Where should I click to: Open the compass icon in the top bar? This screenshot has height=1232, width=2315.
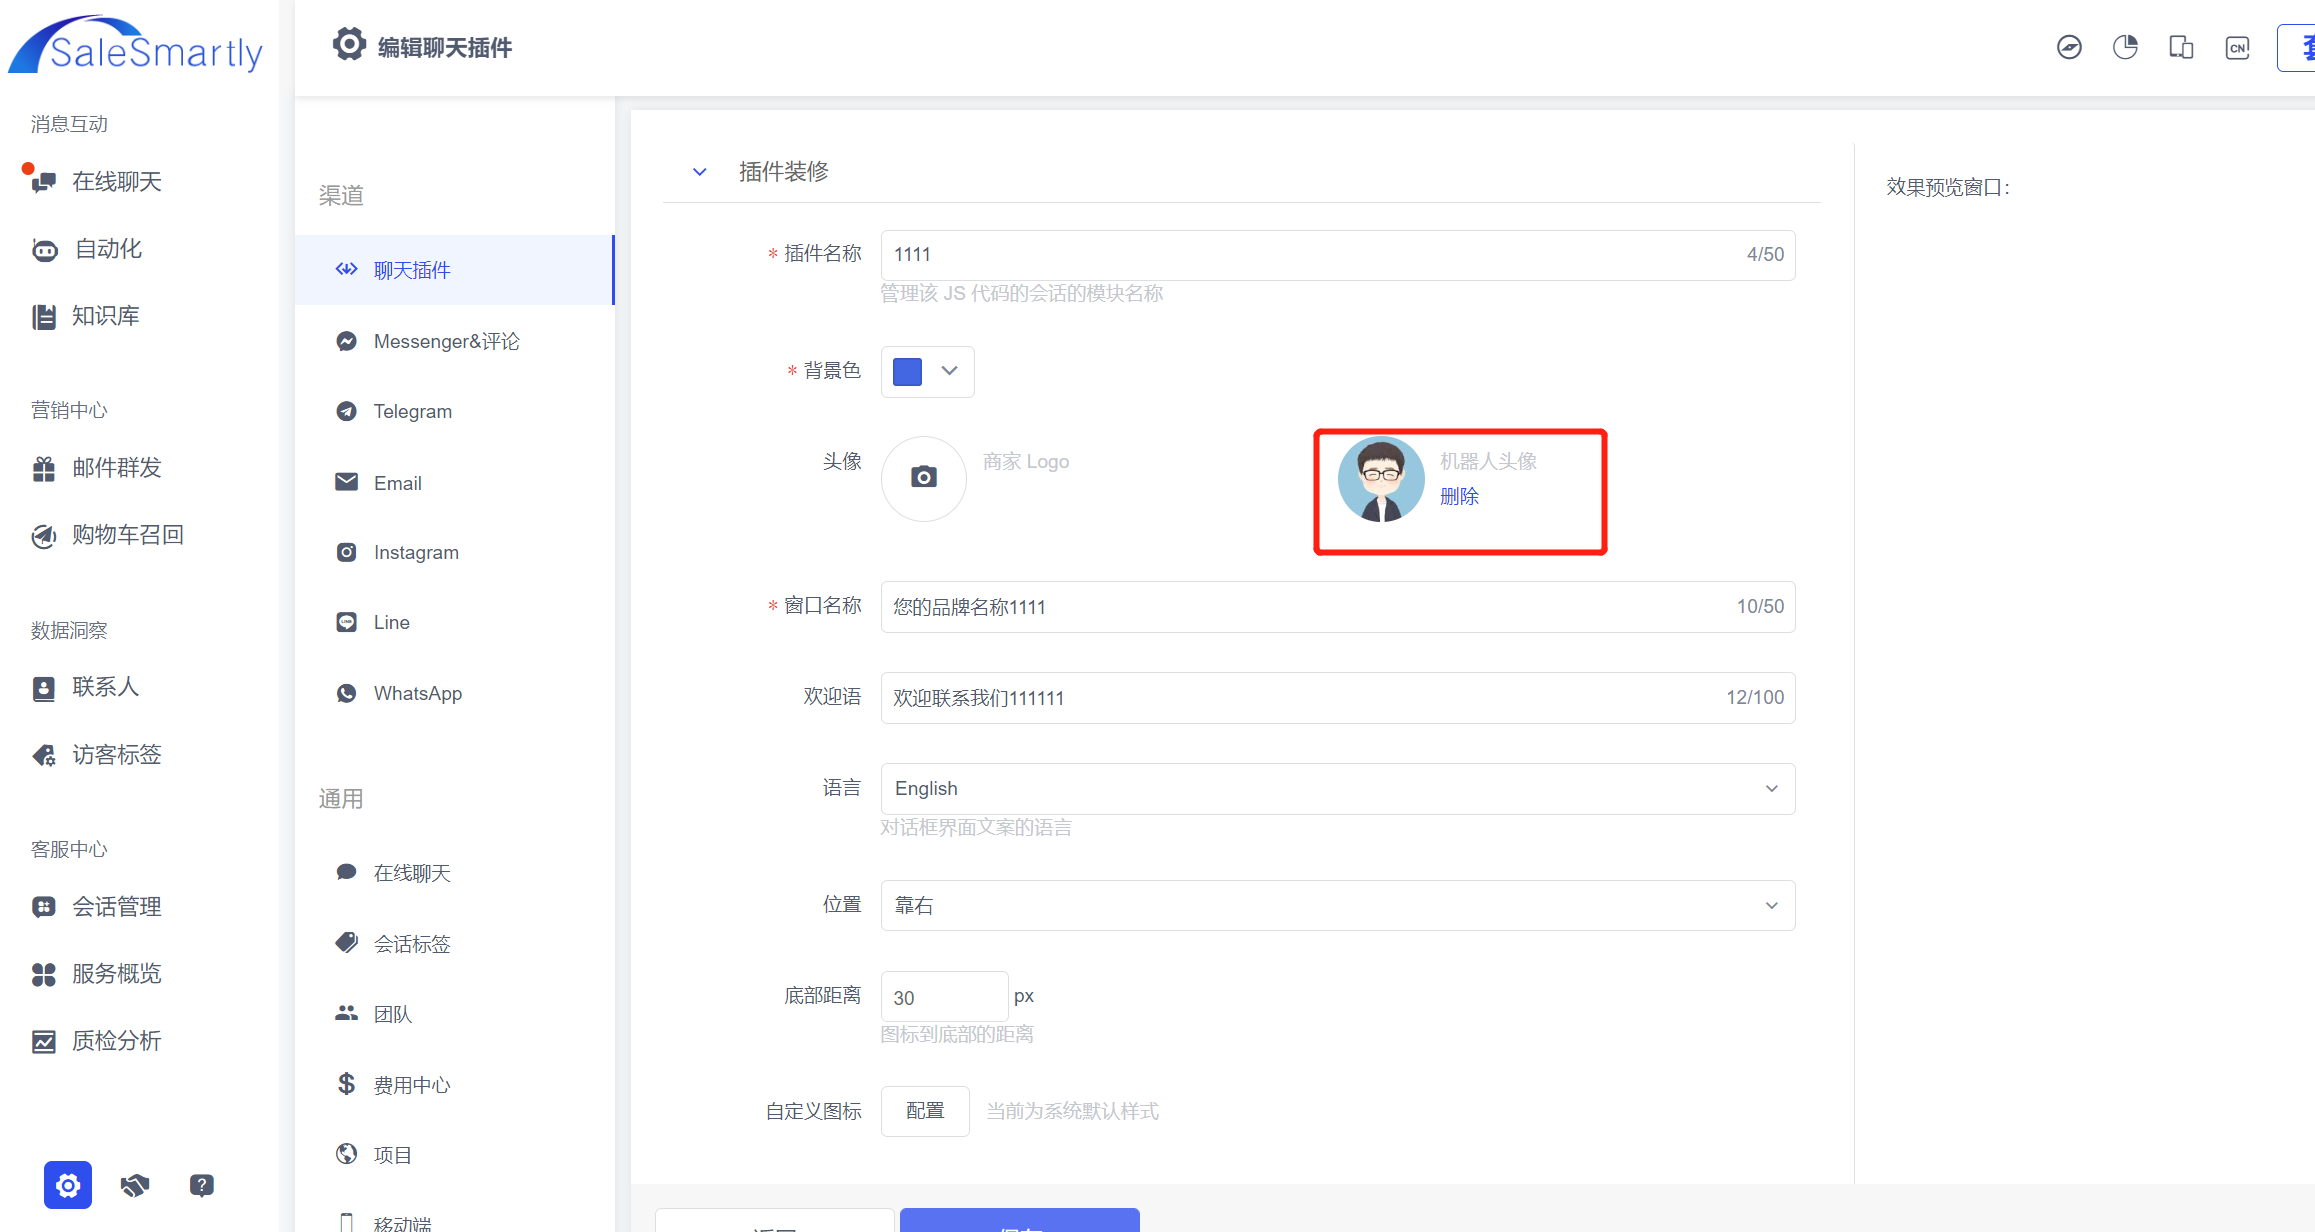pos(2069,47)
